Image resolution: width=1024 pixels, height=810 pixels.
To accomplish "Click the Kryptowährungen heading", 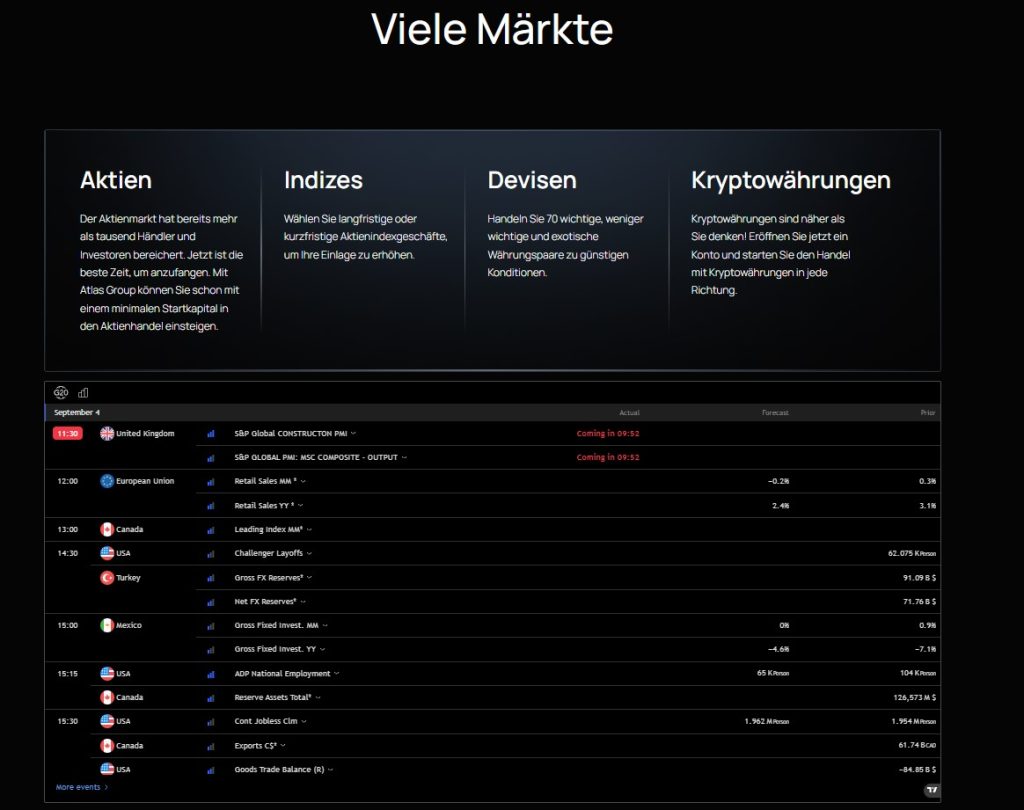I will click(x=790, y=181).
